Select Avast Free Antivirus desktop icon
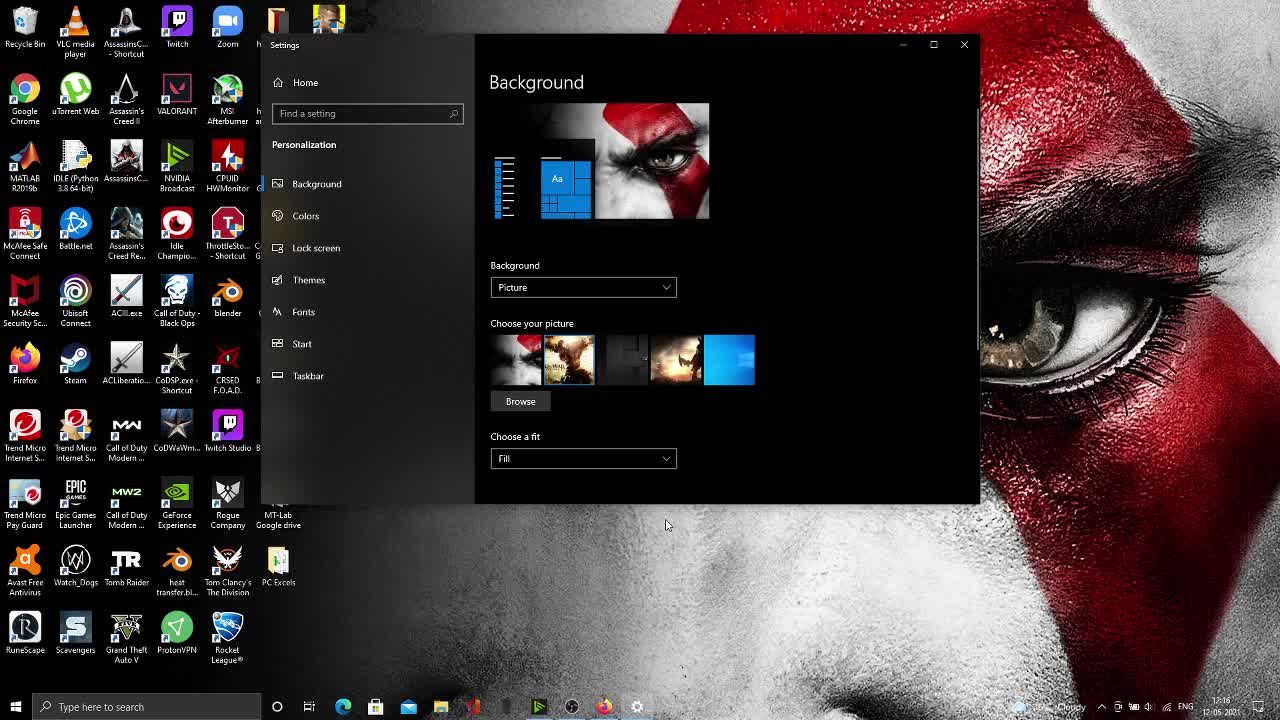Viewport: 1280px width, 720px height. tap(25, 571)
